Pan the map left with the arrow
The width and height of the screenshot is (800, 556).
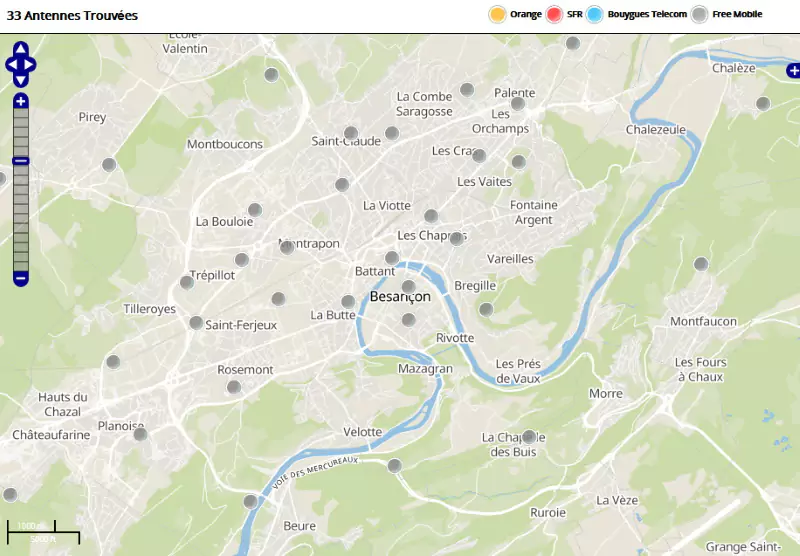tap(10, 65)
